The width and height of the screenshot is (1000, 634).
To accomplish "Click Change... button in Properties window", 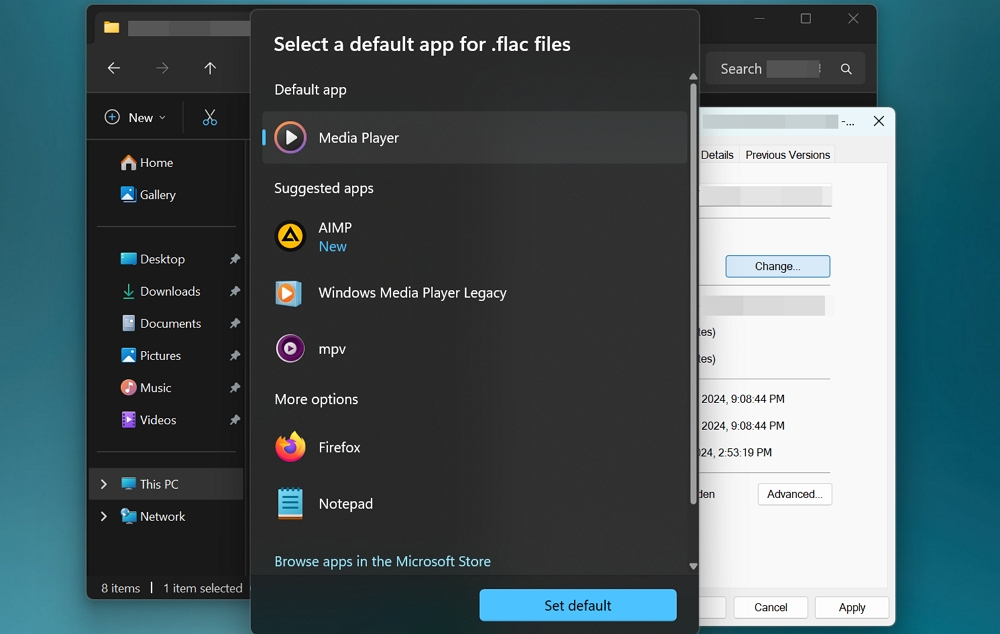I will [x=777, y=267].
